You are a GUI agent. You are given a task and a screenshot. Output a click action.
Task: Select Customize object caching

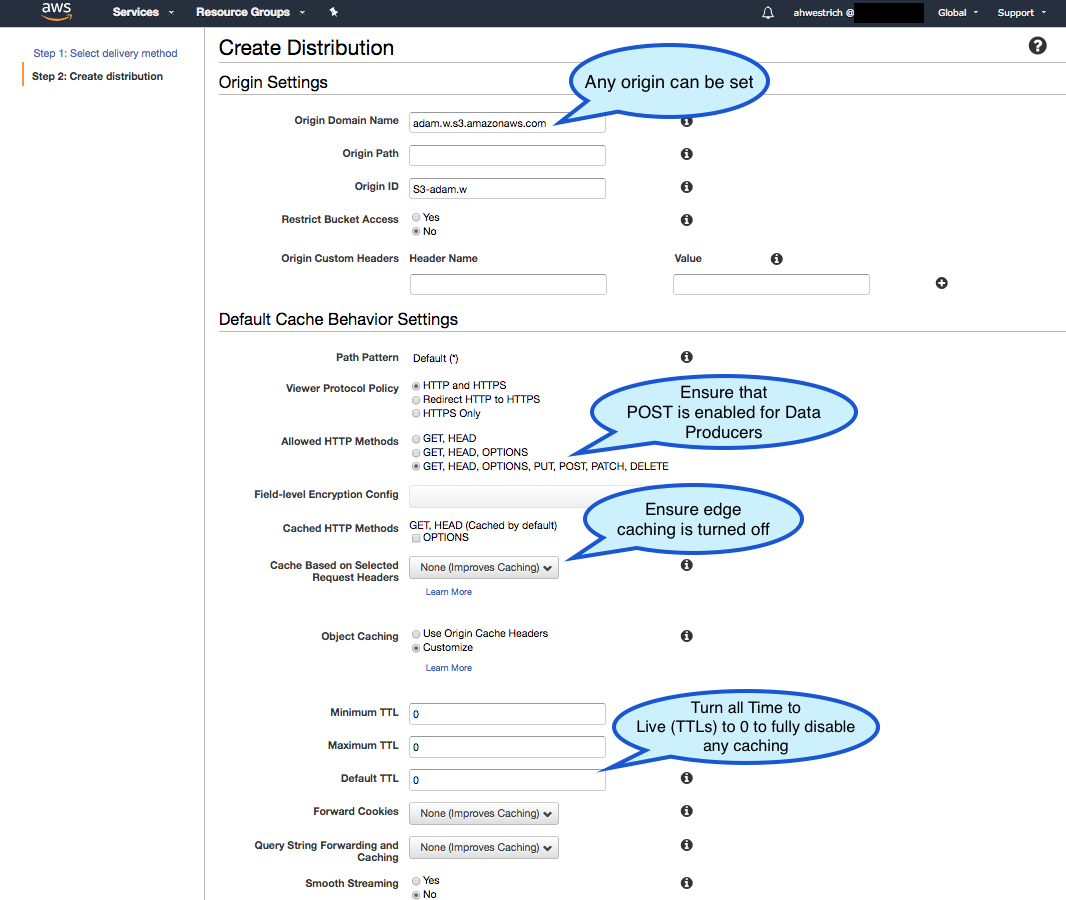416,648
